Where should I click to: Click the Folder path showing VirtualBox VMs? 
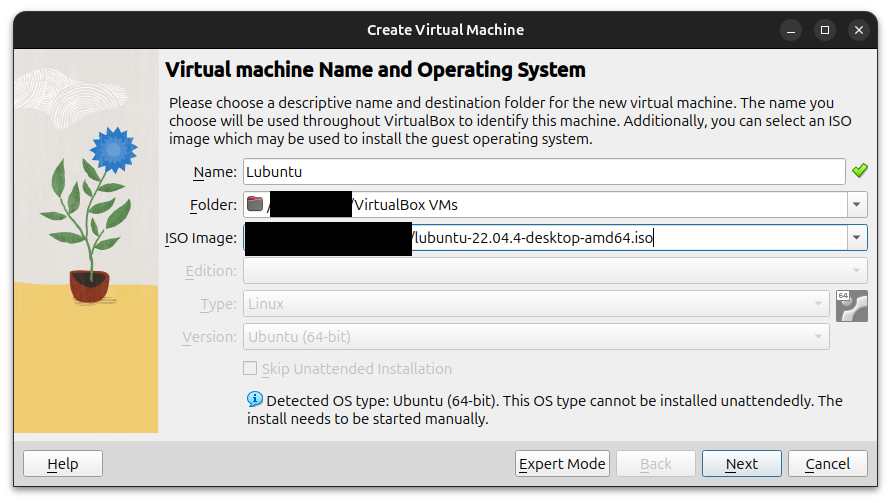pos(546,205)
